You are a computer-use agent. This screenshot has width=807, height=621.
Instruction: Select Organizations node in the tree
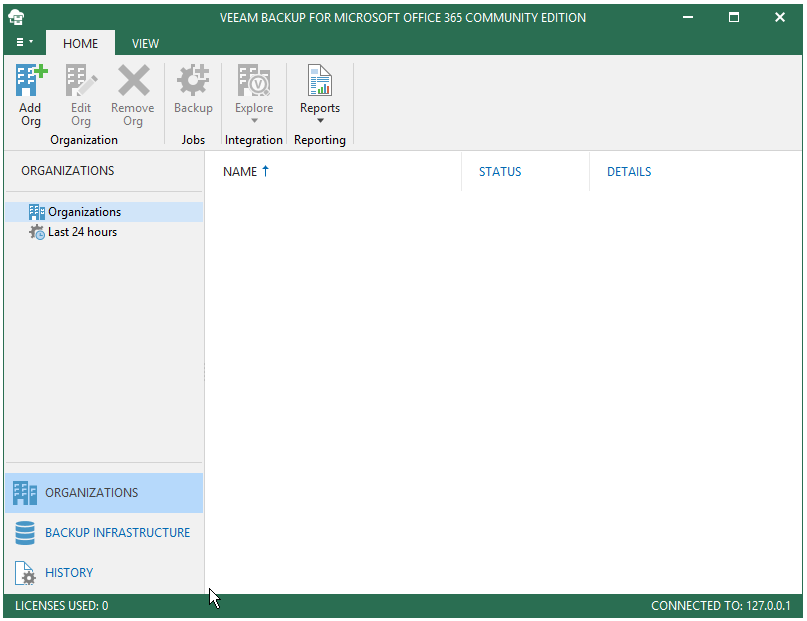pyautogui.click(x=104, y=212)
